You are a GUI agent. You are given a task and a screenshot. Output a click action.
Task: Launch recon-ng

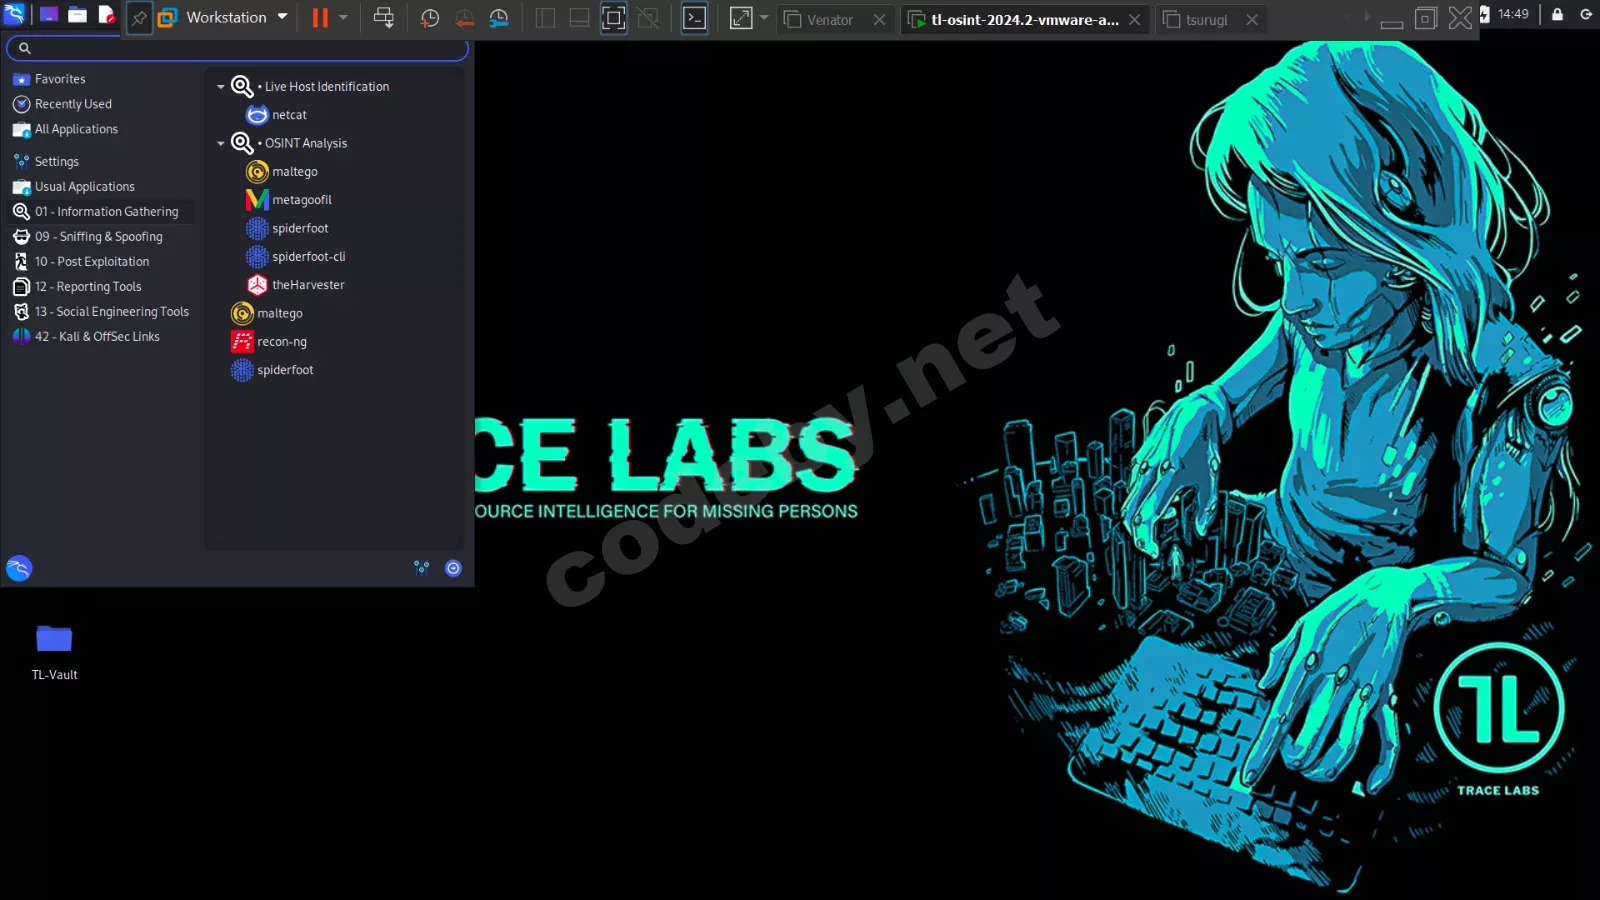click(x=282, y=341)
